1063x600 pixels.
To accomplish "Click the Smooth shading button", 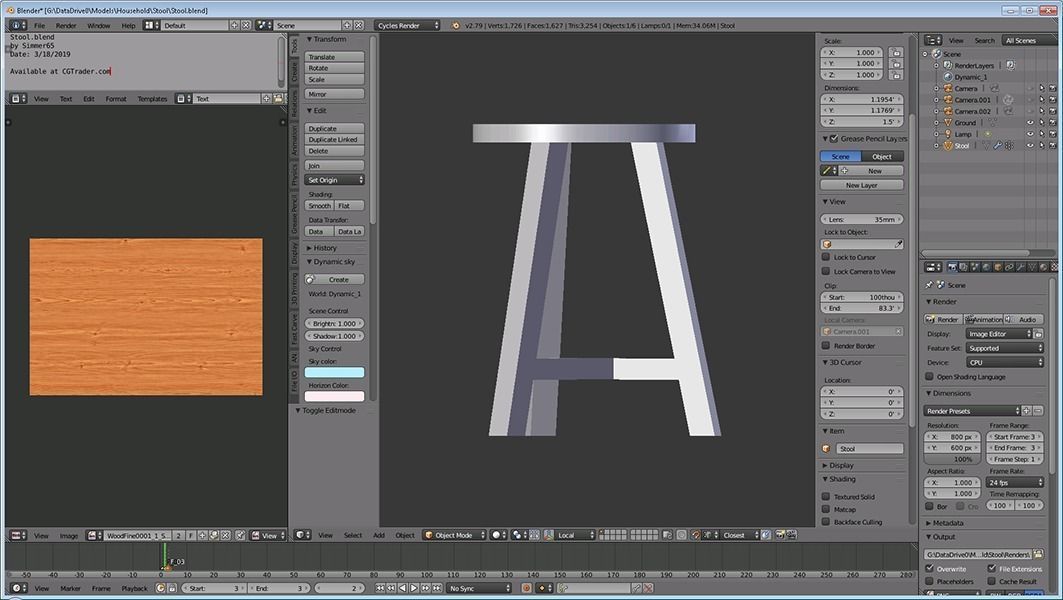I will (x=319, y=205).
